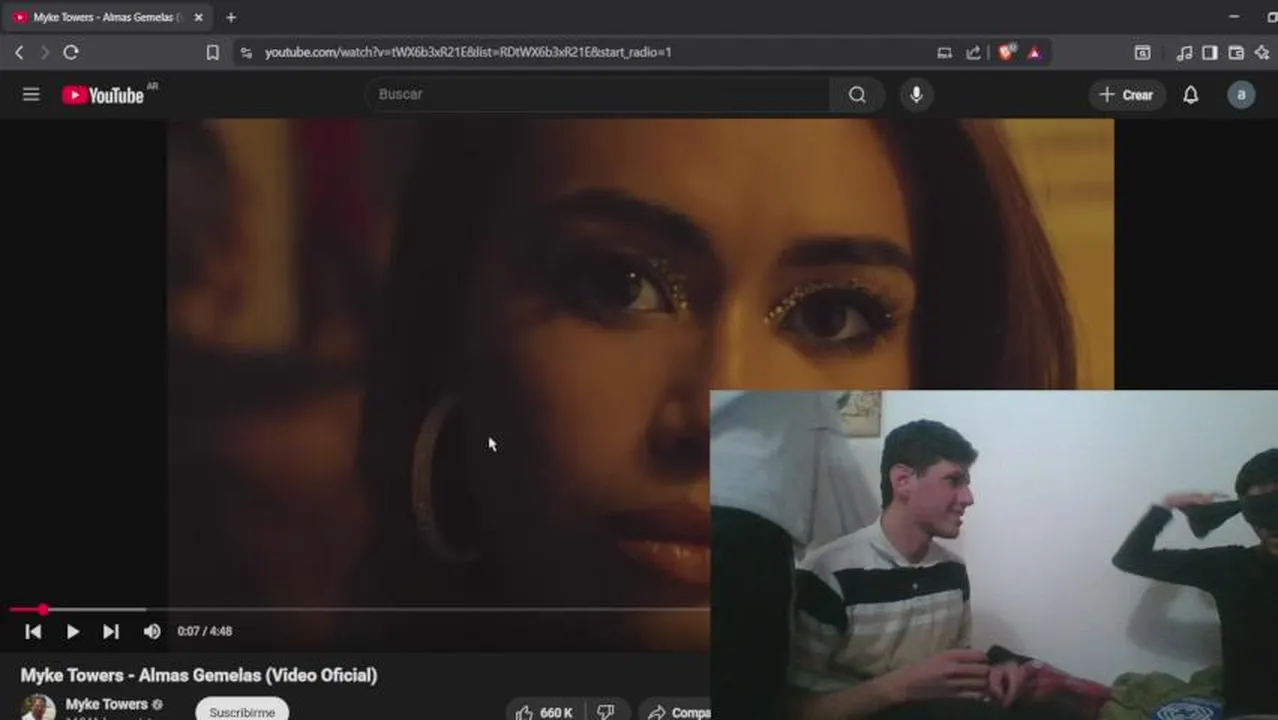
Task: Mute the video volume
Action: click(152, 632)
